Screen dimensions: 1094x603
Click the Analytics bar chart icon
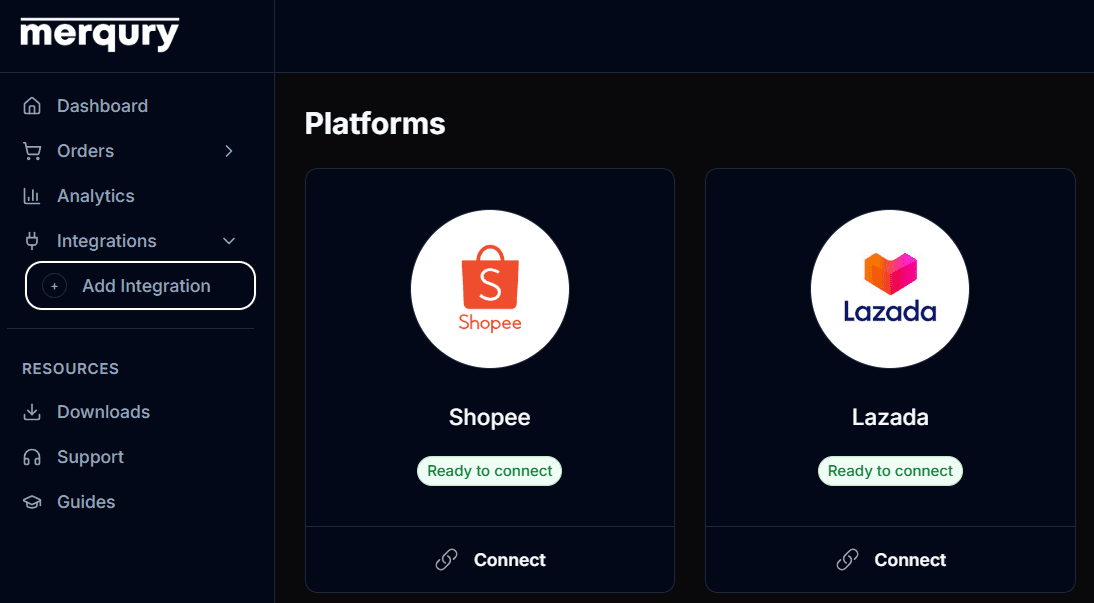pos(32,196)
